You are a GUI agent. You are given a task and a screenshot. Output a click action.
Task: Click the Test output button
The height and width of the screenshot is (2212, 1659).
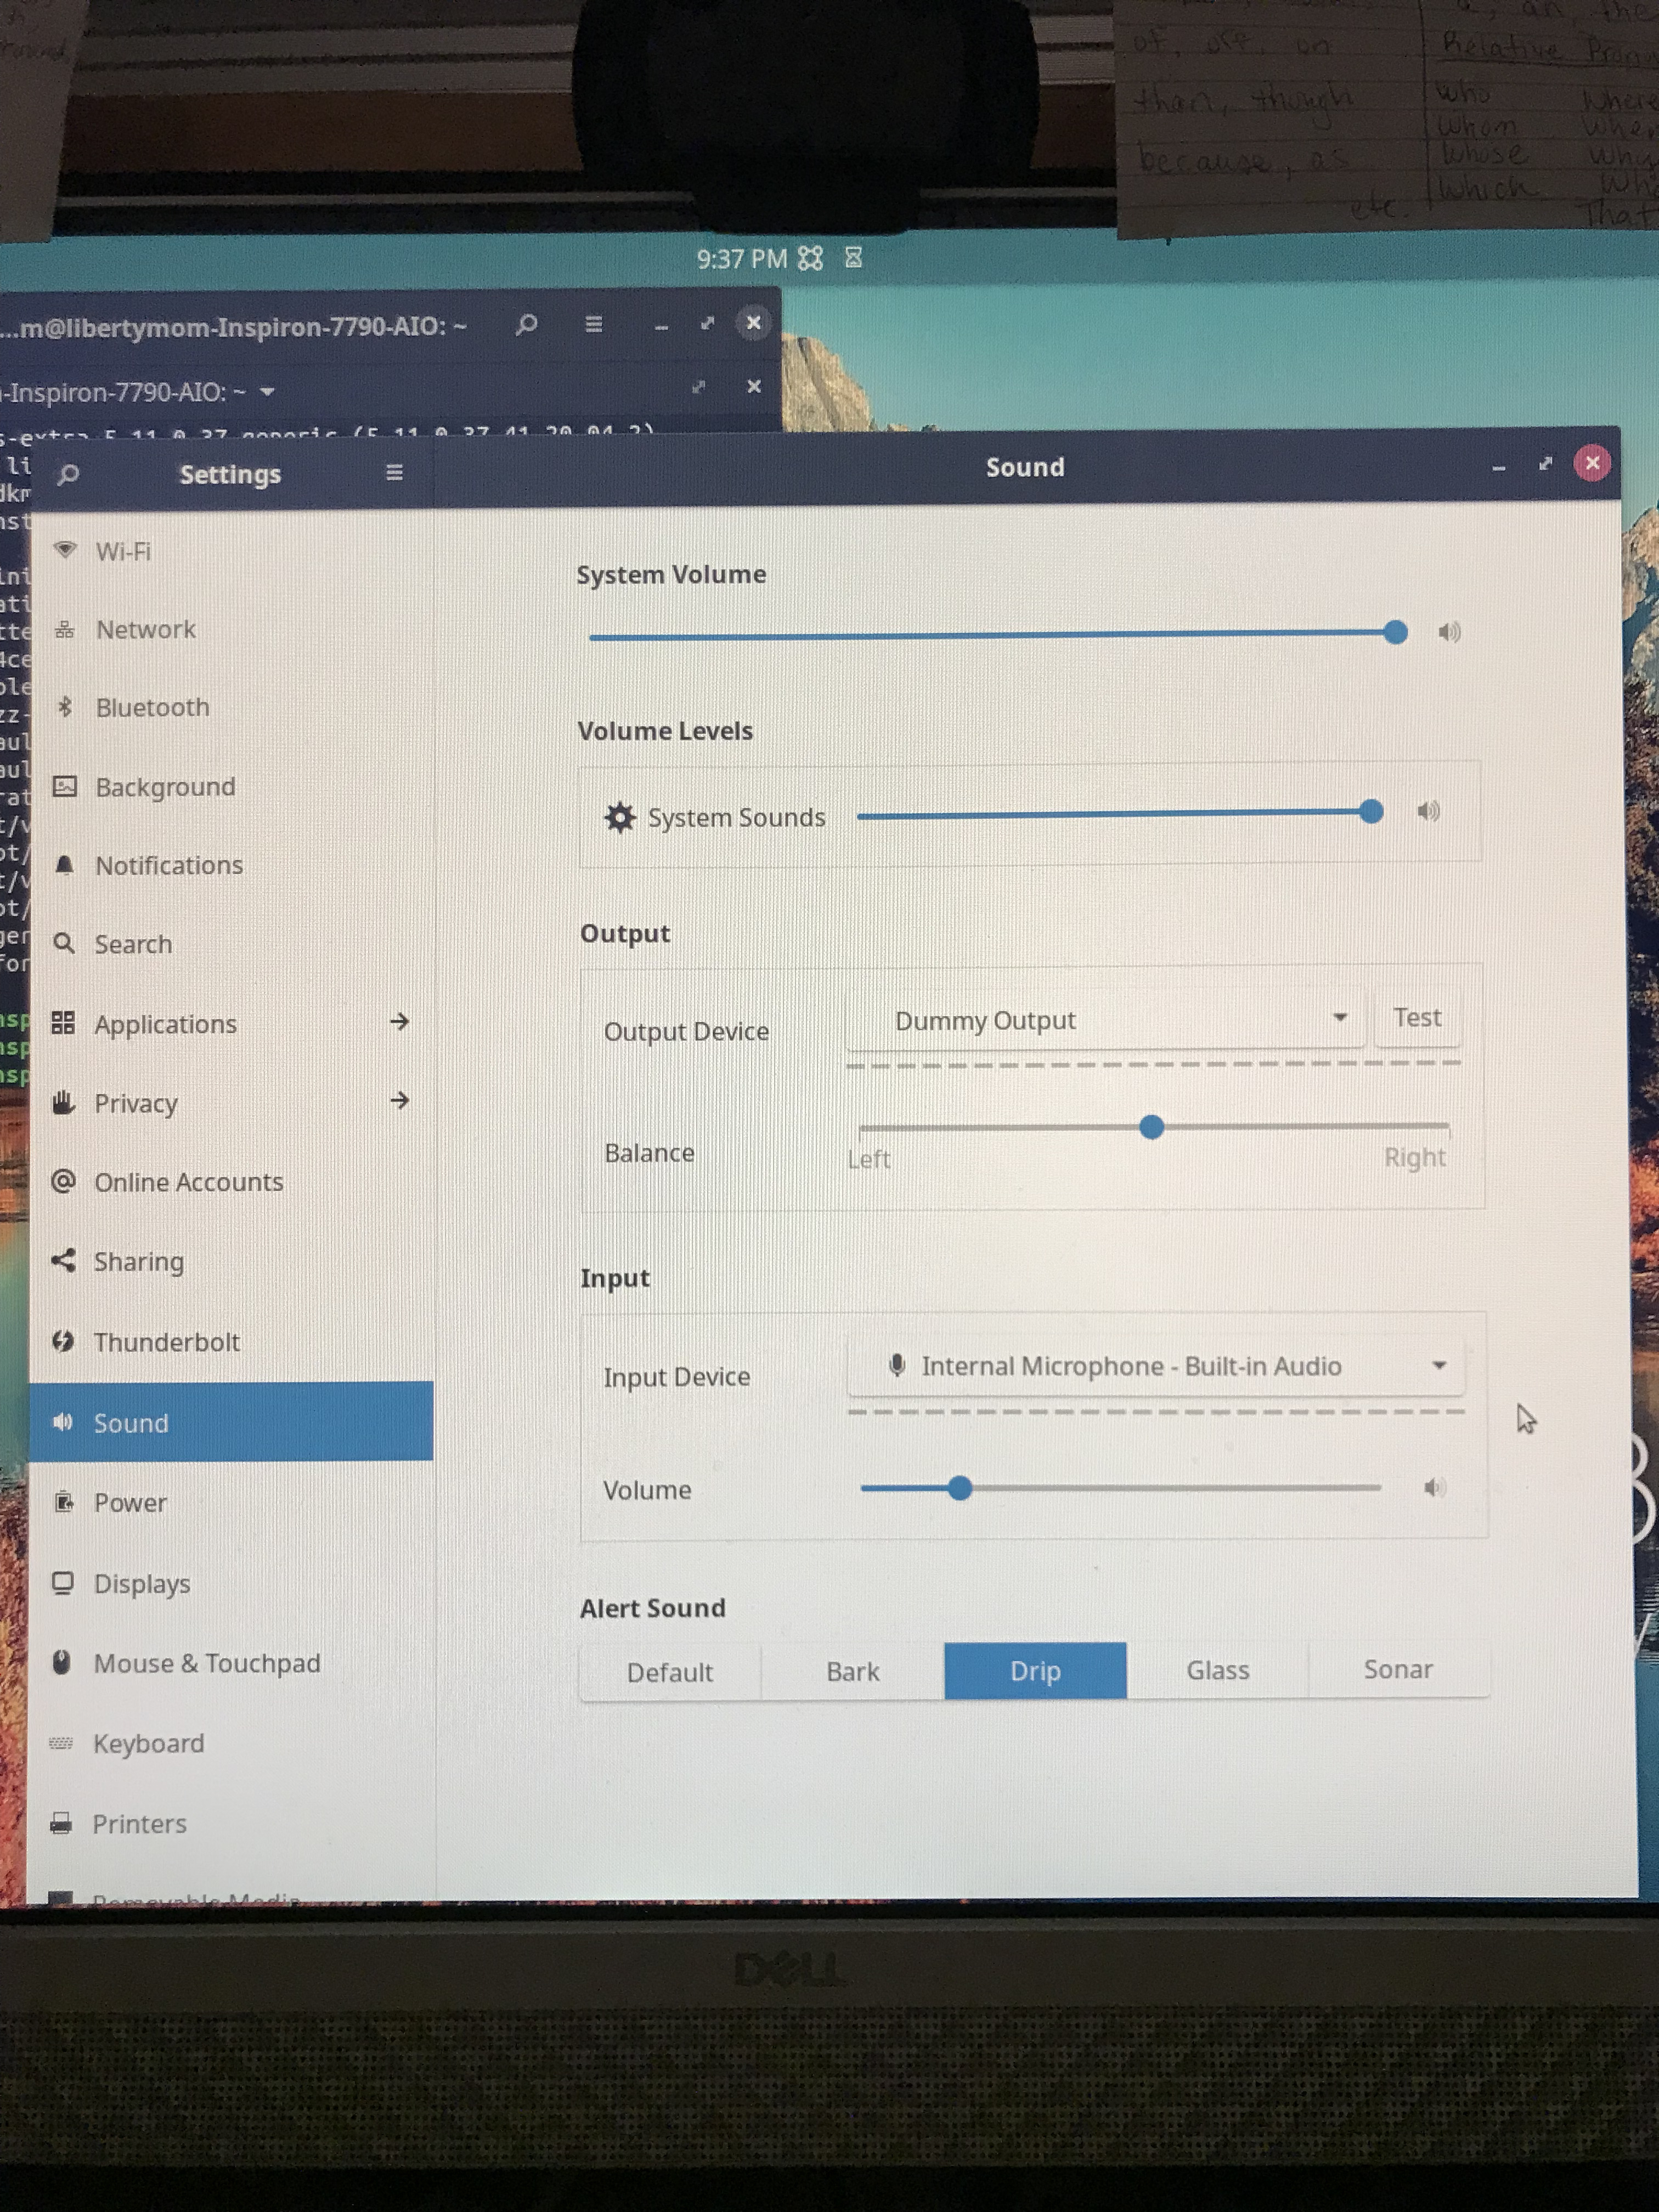pos(1416,1017)
